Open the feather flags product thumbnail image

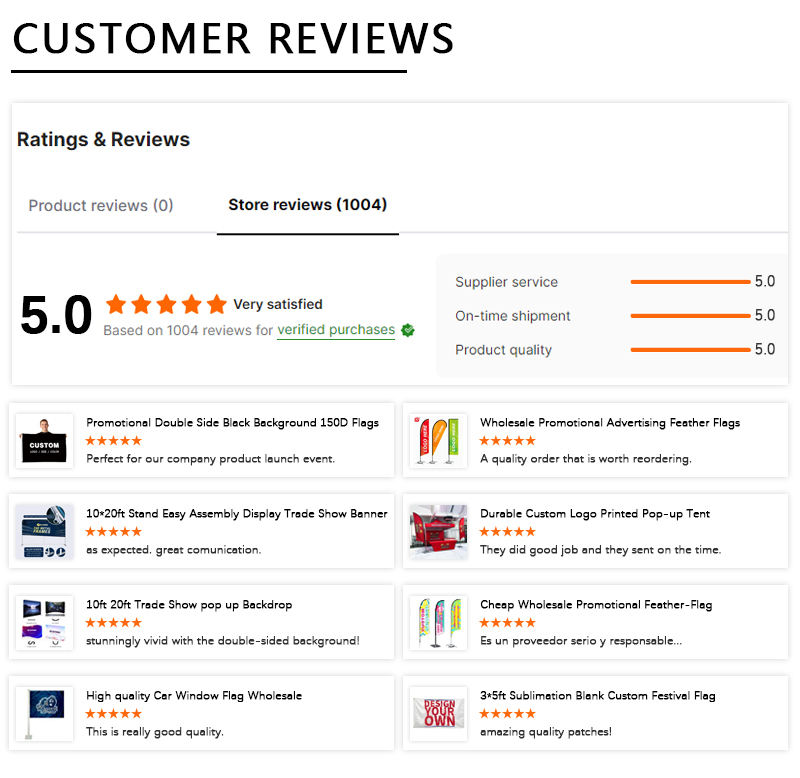438,441
